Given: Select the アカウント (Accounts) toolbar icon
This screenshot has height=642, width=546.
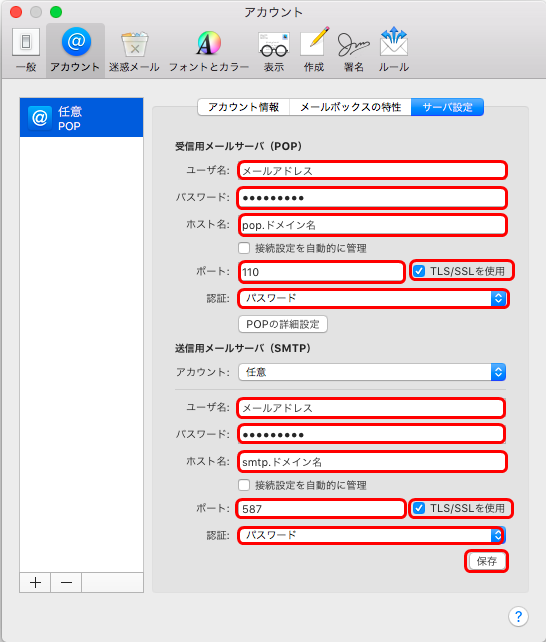Looking at the screenshot, I should click(75, 50).
